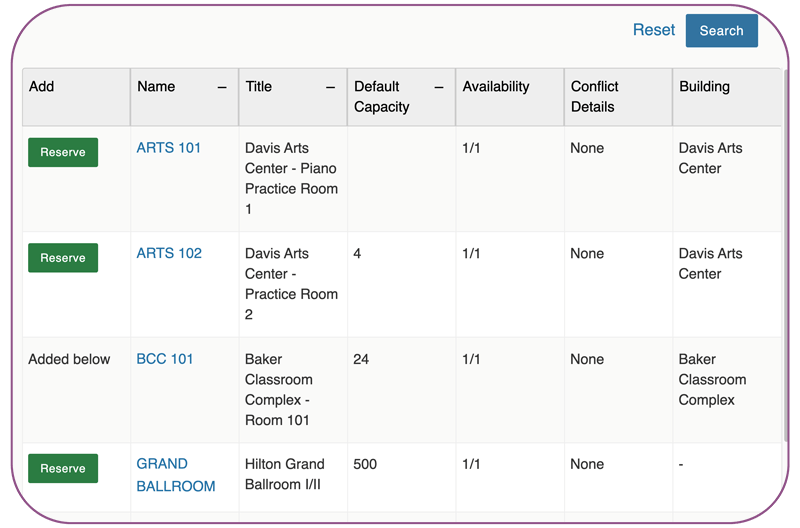Image resolution: width=800 pixels, height=528 pixels.
Task: Click the Reset link
Action: point(654,30)
